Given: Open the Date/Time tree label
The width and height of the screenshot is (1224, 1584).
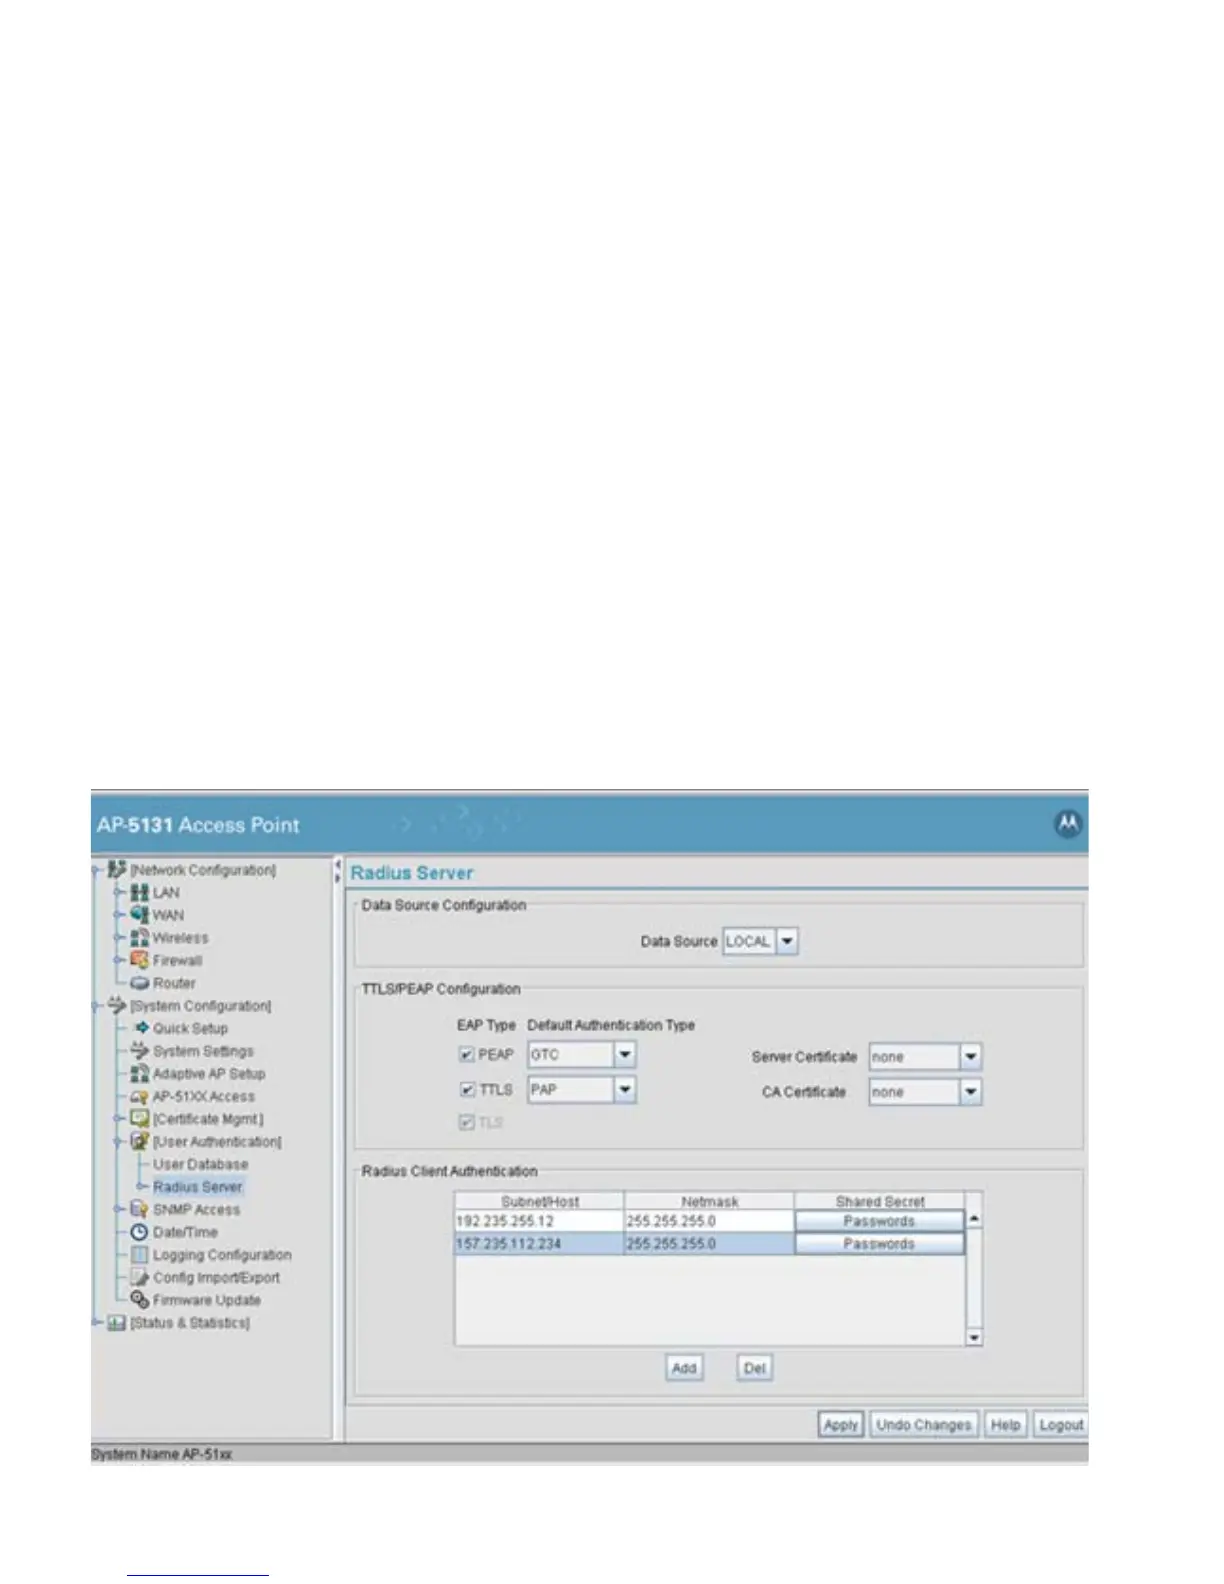Looking at the screenshot, I should coord(184,1232).
